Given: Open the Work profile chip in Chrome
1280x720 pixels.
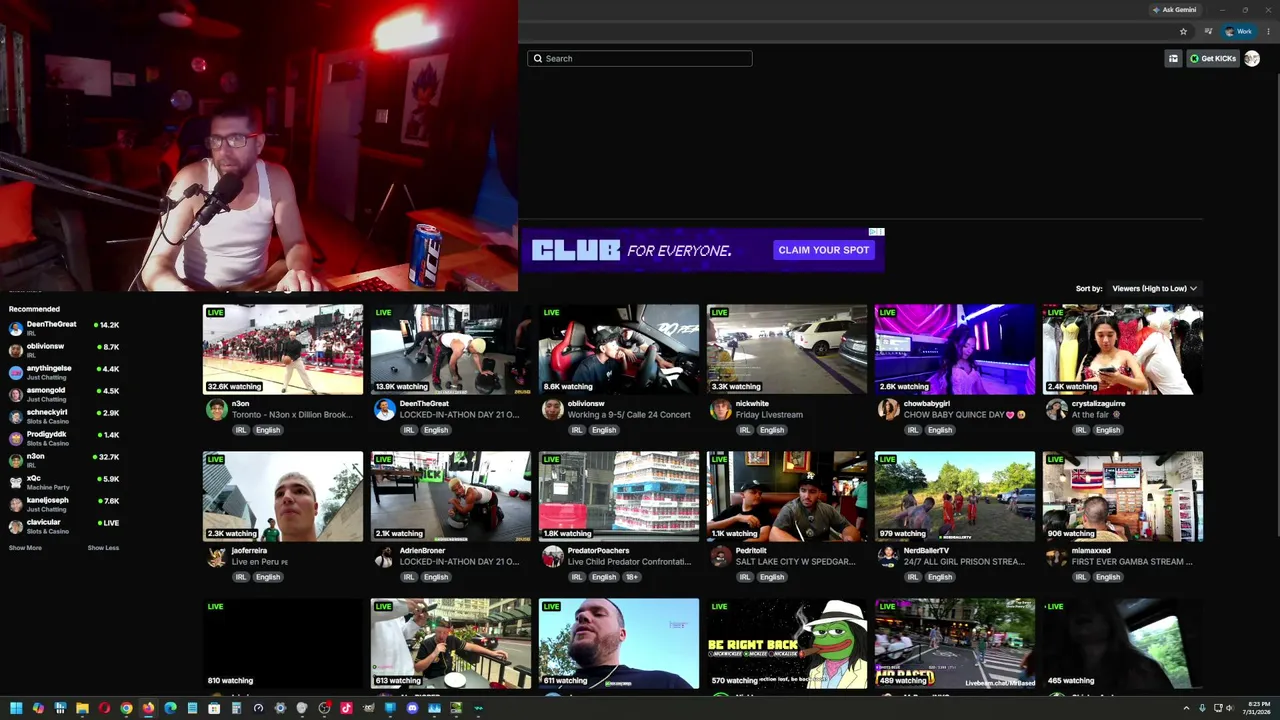Looking at the screenshot, I should [x=1238, y=32].
